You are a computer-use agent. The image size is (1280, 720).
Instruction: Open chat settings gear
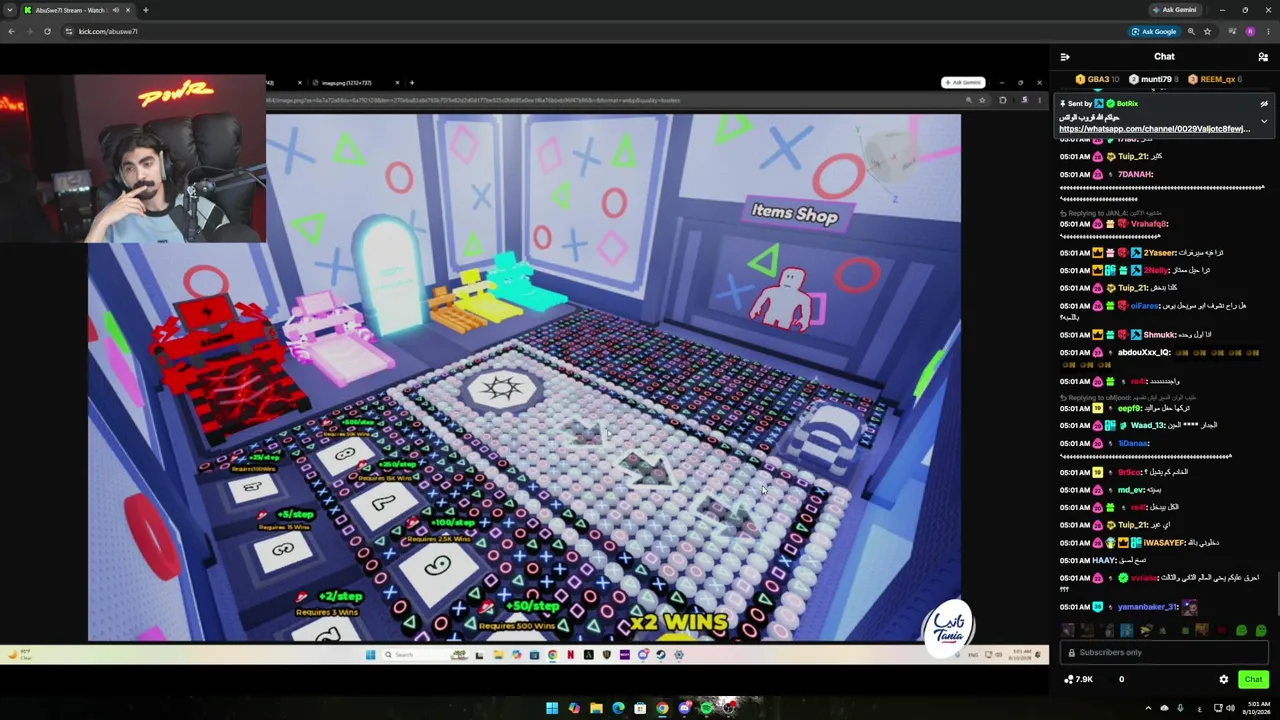click(1223, 680)
